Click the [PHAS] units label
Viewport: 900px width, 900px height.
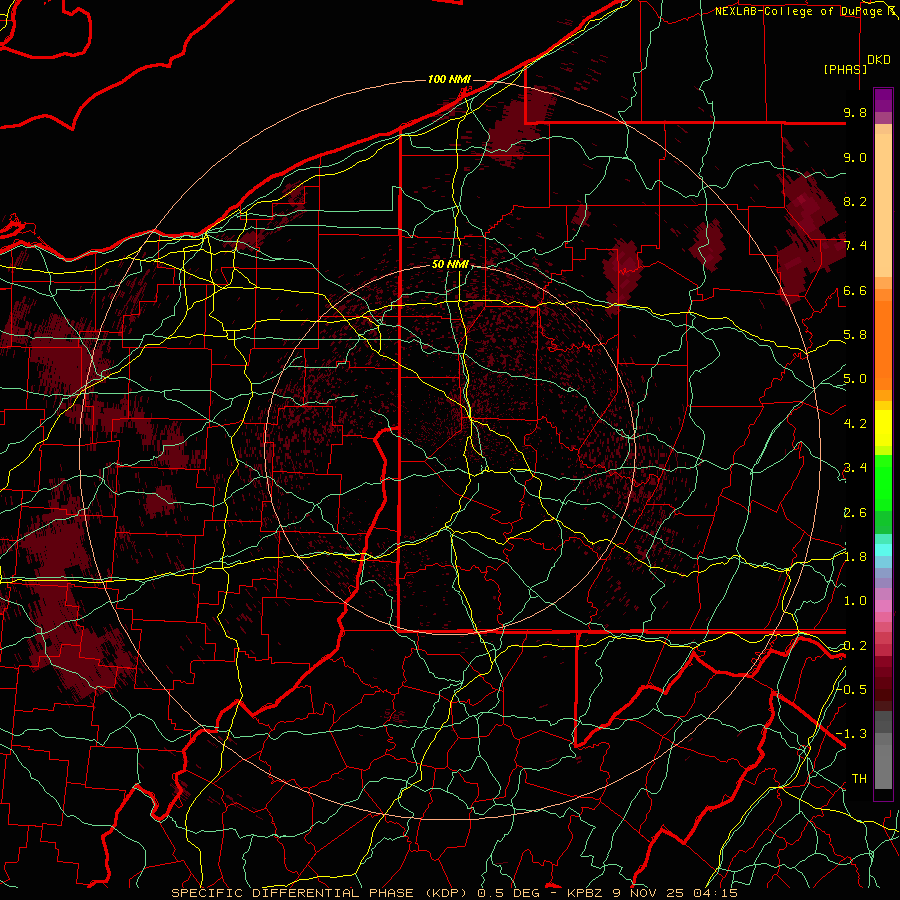845,69
